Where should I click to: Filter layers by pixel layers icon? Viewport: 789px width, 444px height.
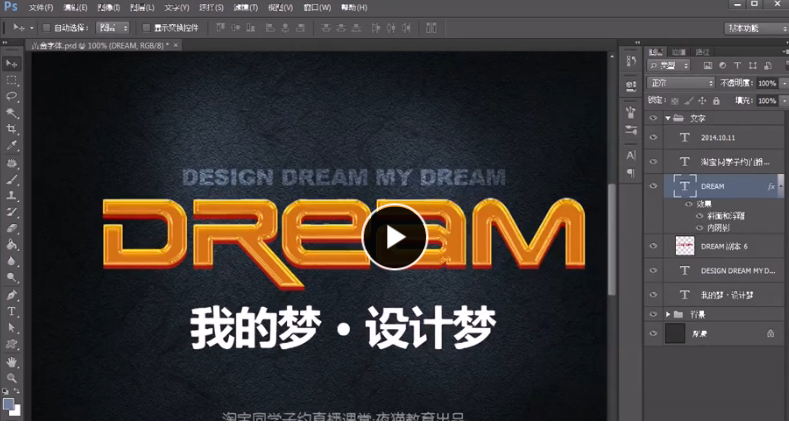pyautogui.click(x=707, y=65)
